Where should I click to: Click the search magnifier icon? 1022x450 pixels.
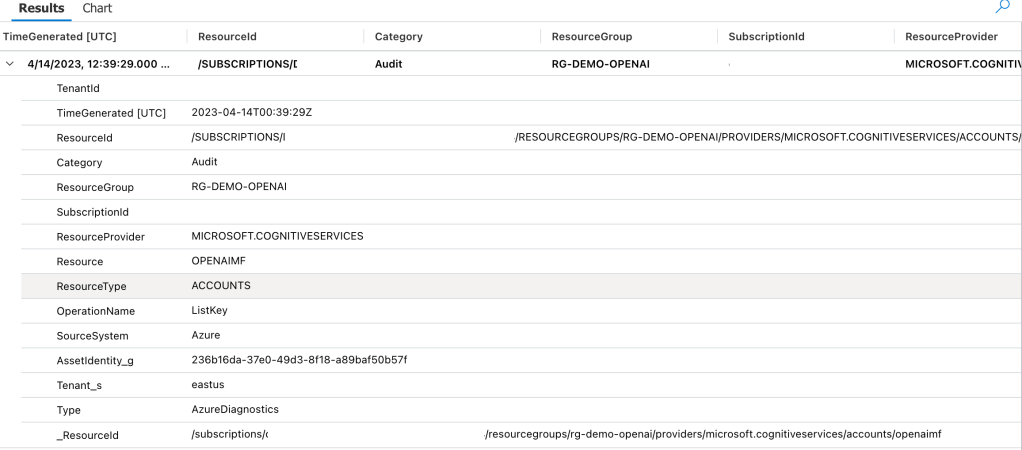1002,7
